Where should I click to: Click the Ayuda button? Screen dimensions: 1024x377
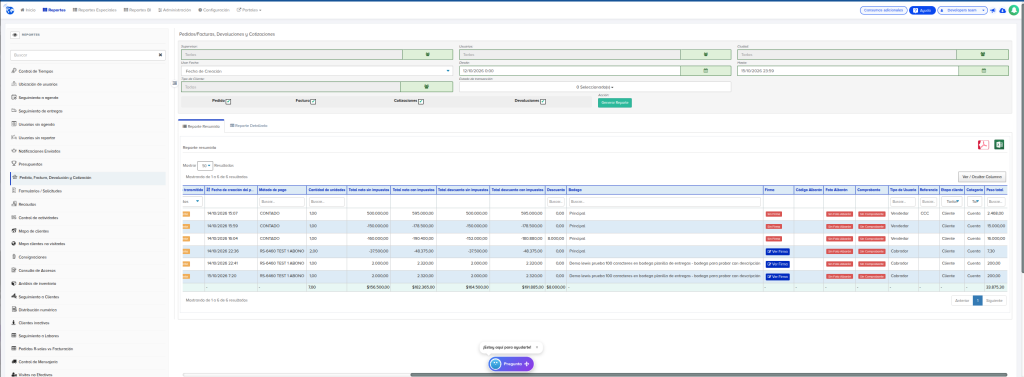click(922, 10)
